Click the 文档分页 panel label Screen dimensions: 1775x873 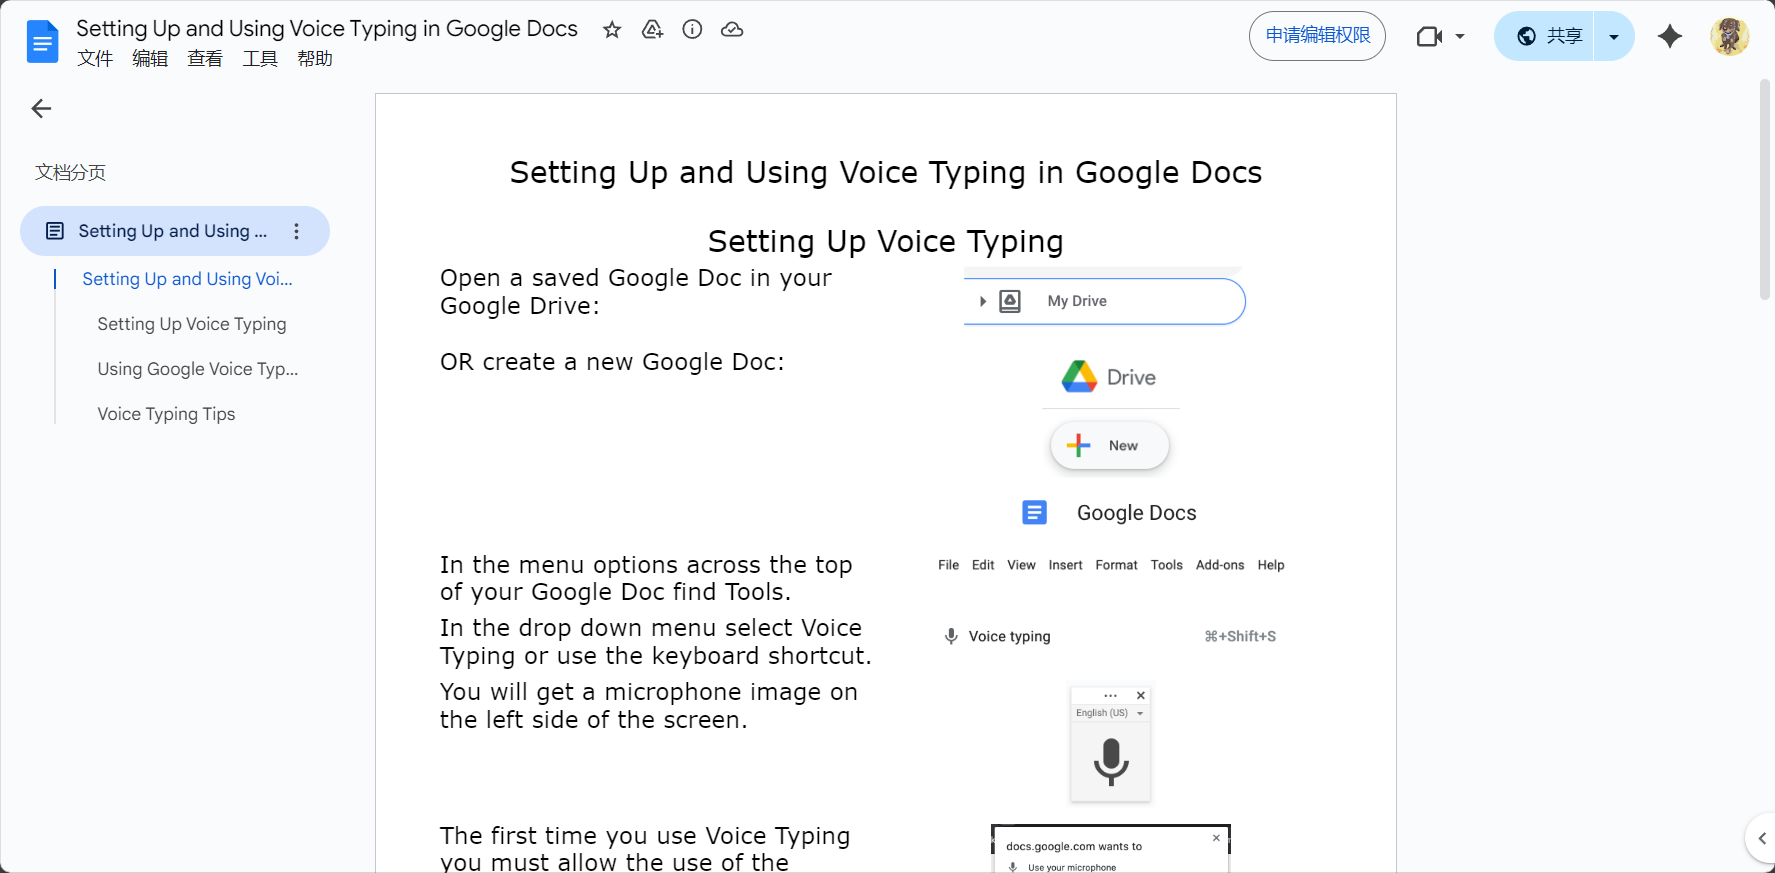coord(70,173)
